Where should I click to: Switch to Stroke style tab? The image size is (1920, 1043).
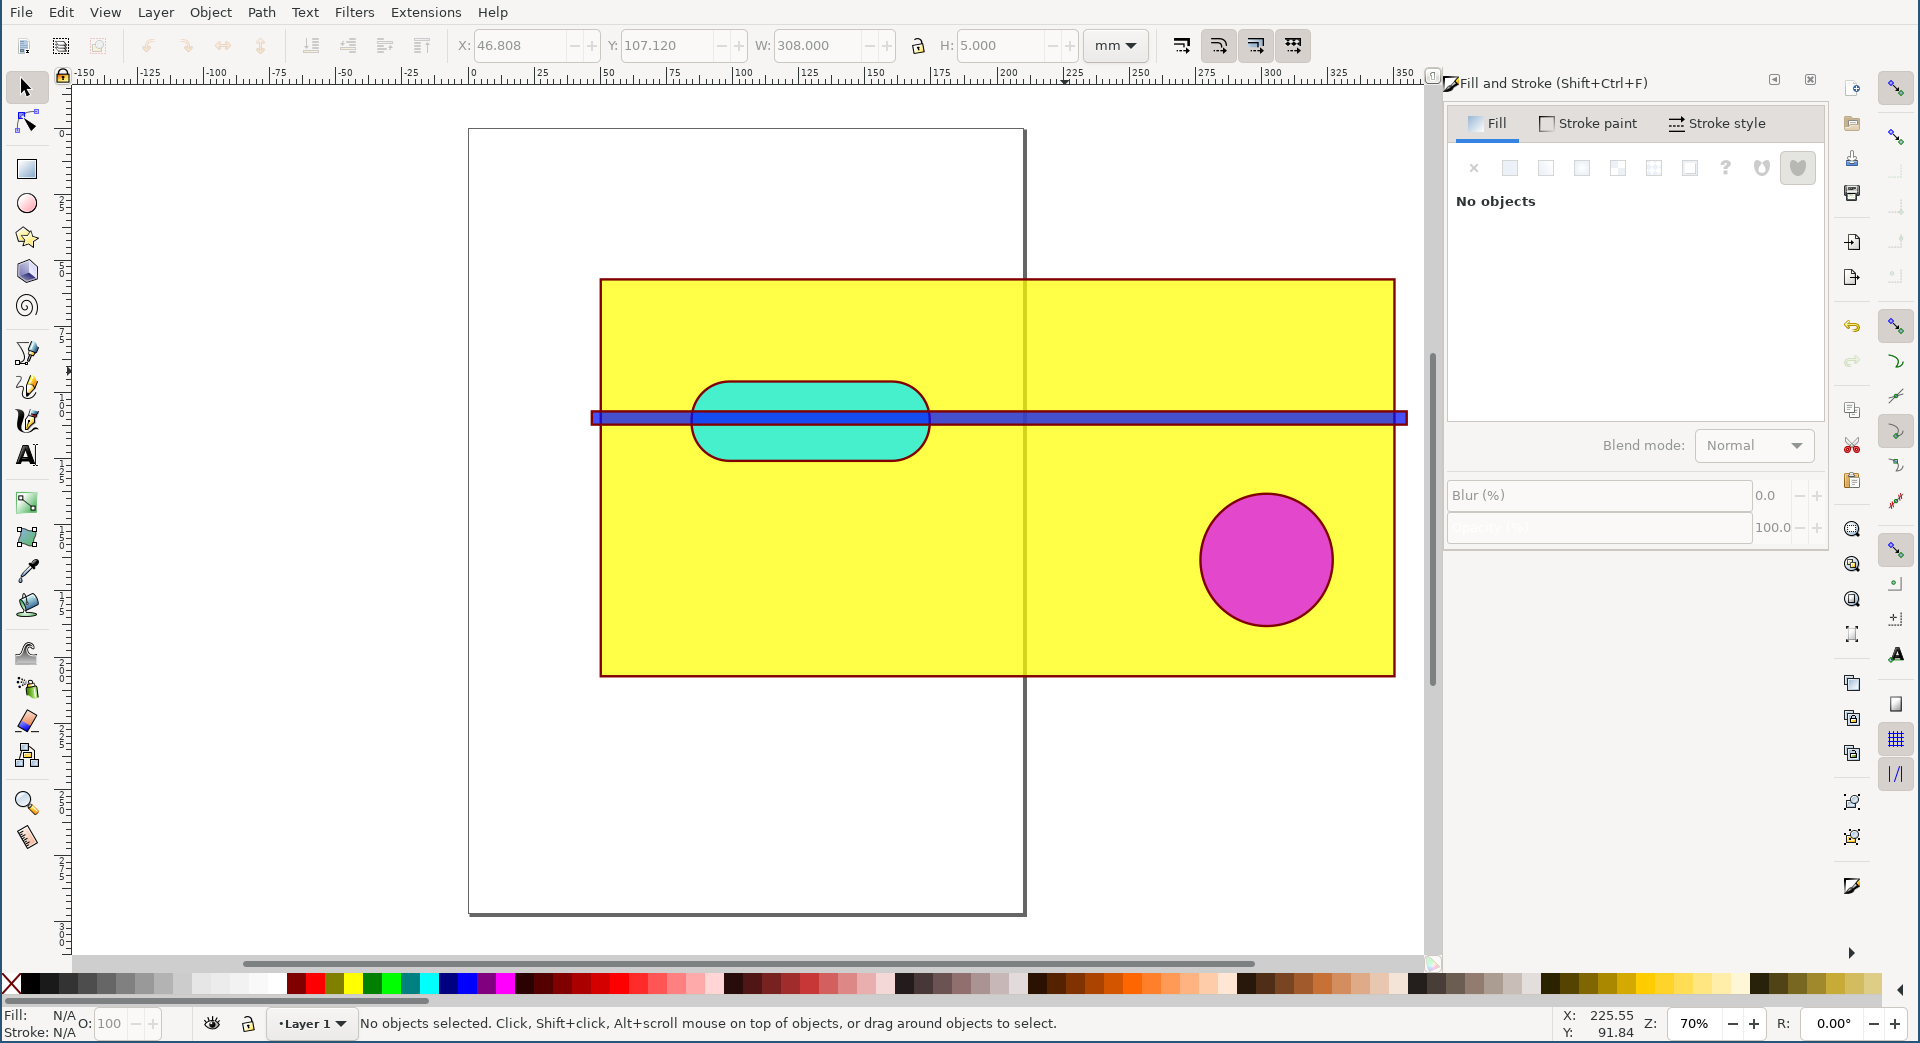1717,124
